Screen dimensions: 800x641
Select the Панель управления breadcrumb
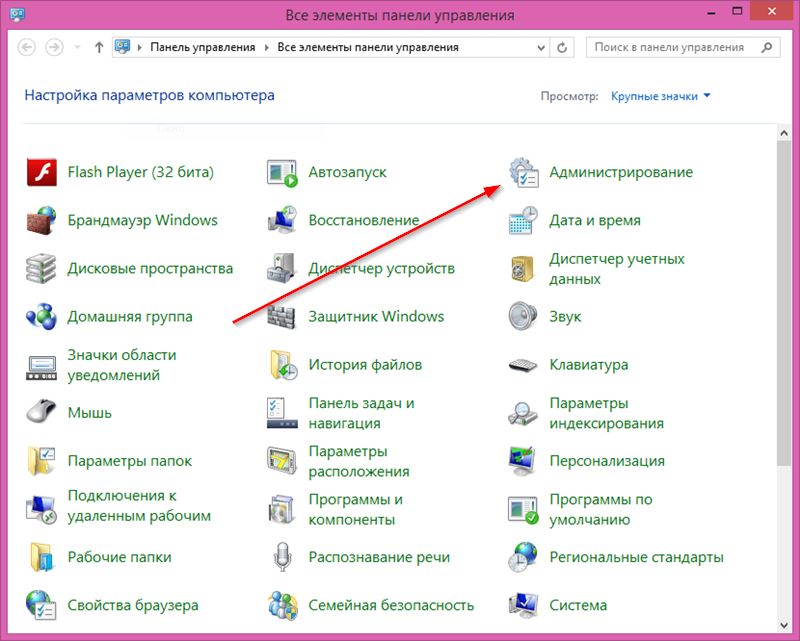[203, 47]
